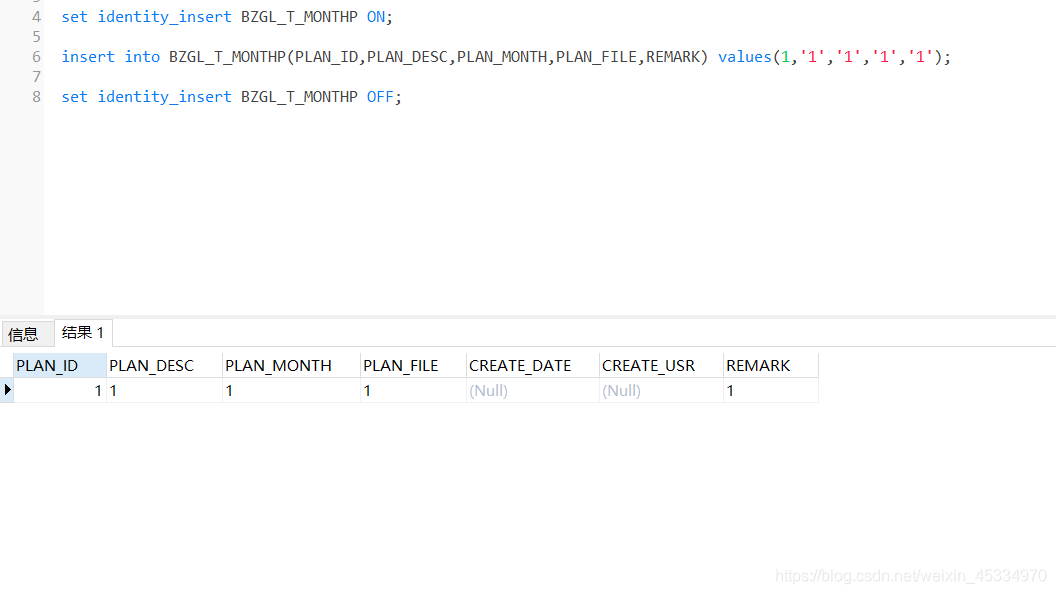1056x594 pixels.
Task: Click 'set identity_insert' on line 8
Action: [146, 97]
